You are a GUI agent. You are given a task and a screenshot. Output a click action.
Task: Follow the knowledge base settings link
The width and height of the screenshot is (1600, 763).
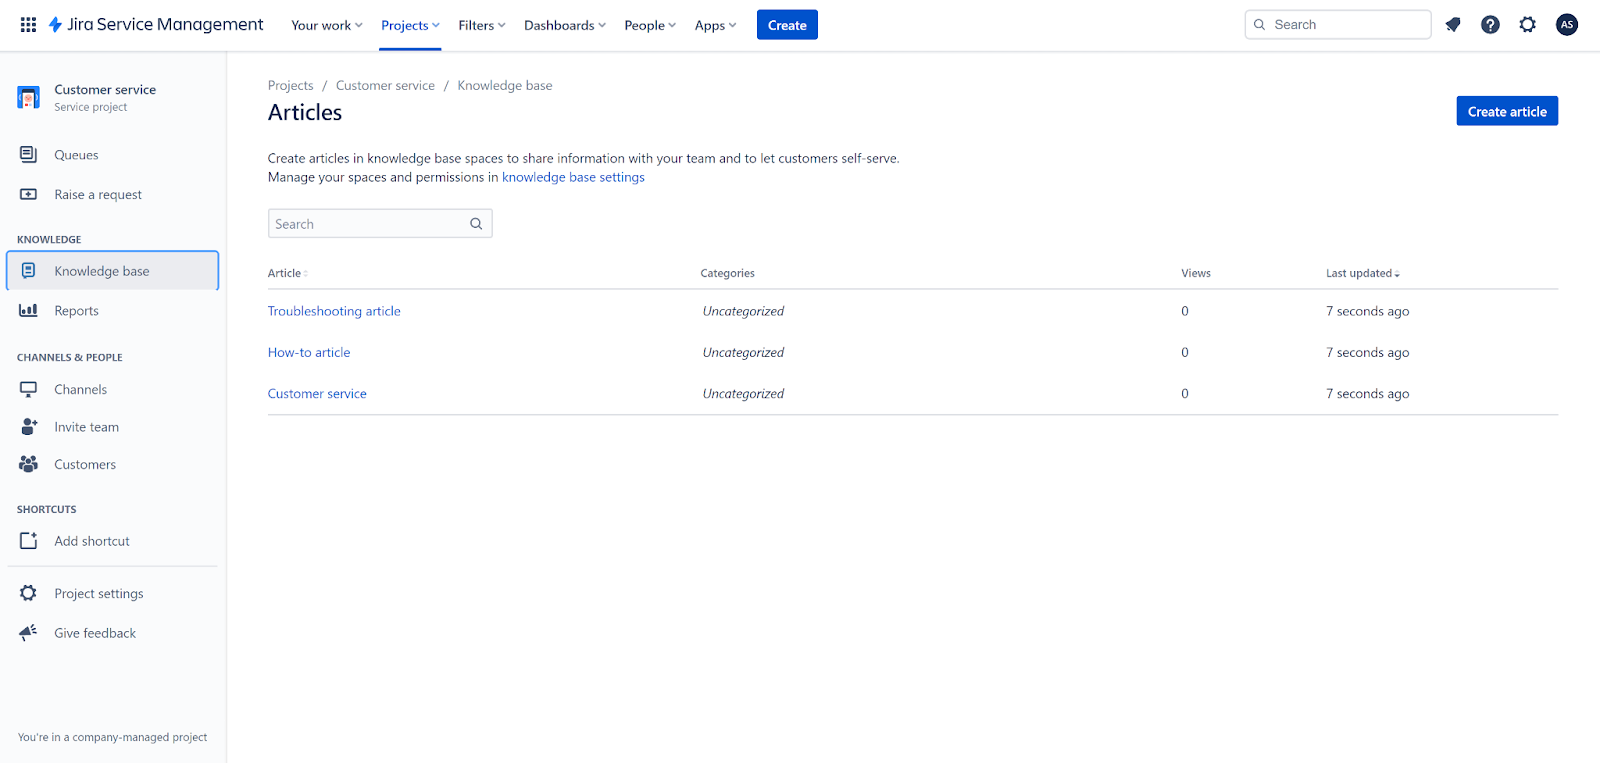tap(573, 177)
